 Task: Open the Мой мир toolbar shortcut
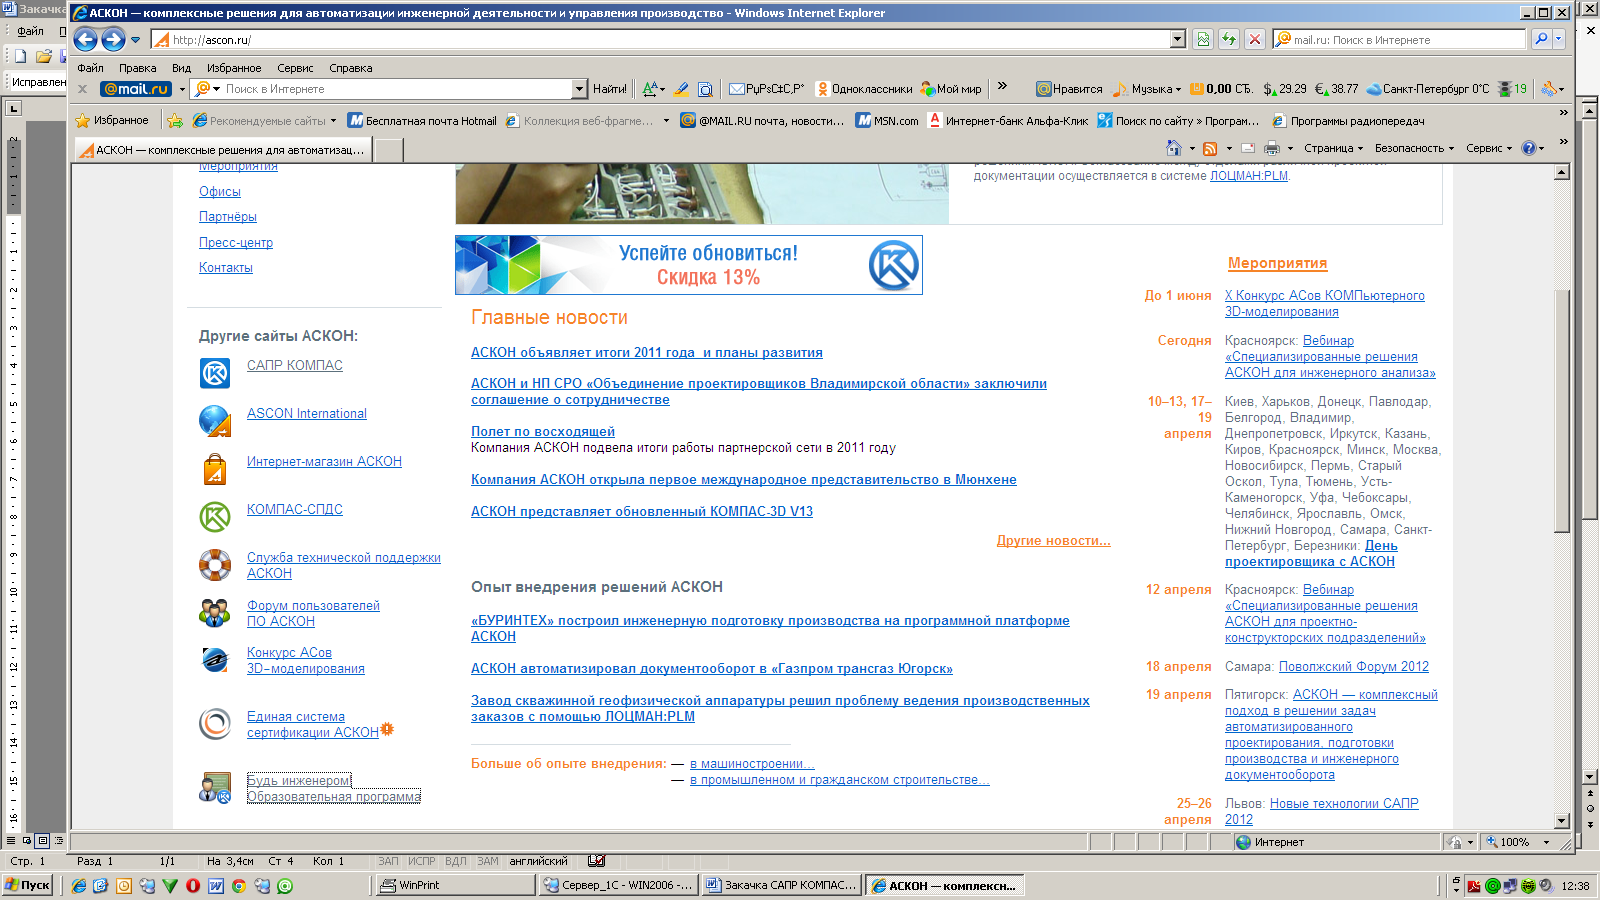pyautogui.click(x=951, y=89)
